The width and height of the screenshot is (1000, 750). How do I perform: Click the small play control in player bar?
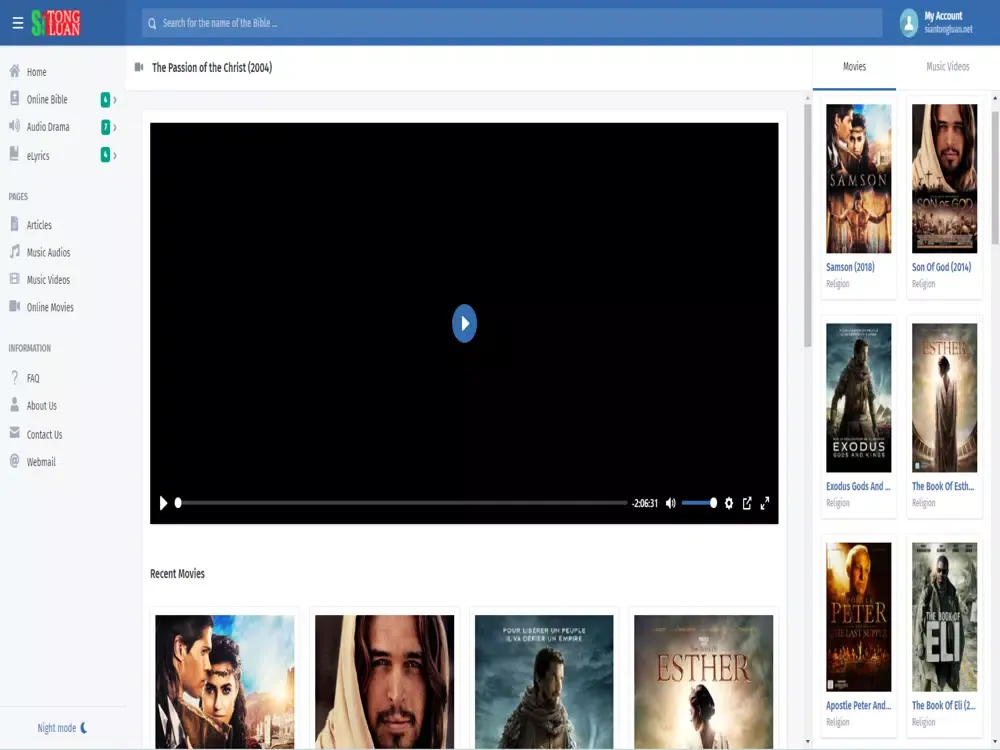163,503
